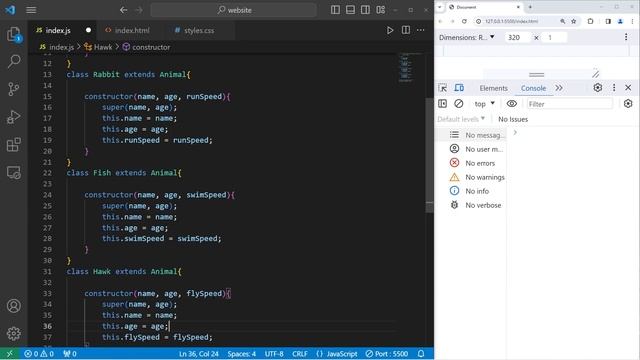Image resolution: width=640 pixels, height=360 pixels.
Task: Change encoding via UTF-8 status
Action: [x=274, y=354]
